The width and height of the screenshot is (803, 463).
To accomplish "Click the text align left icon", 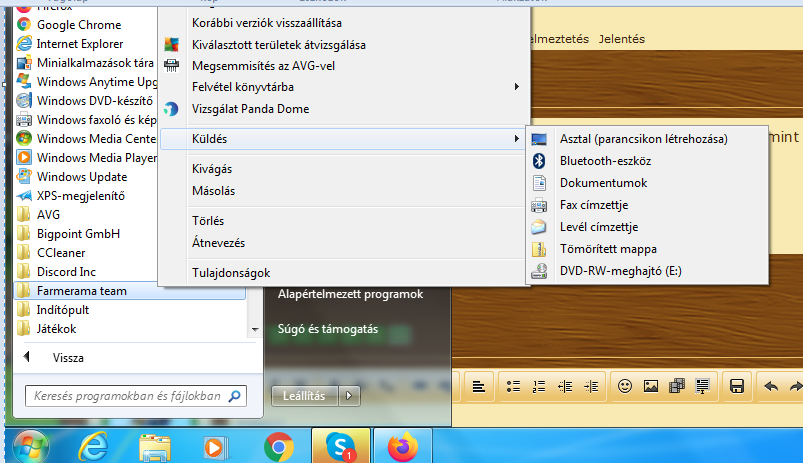I will click(x=479, y=386).
